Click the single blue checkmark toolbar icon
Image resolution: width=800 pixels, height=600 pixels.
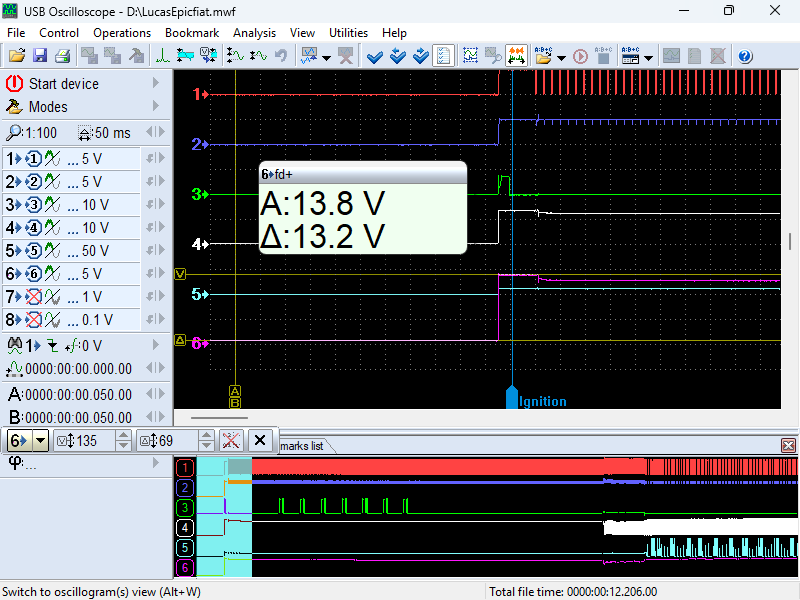(374, 56)
